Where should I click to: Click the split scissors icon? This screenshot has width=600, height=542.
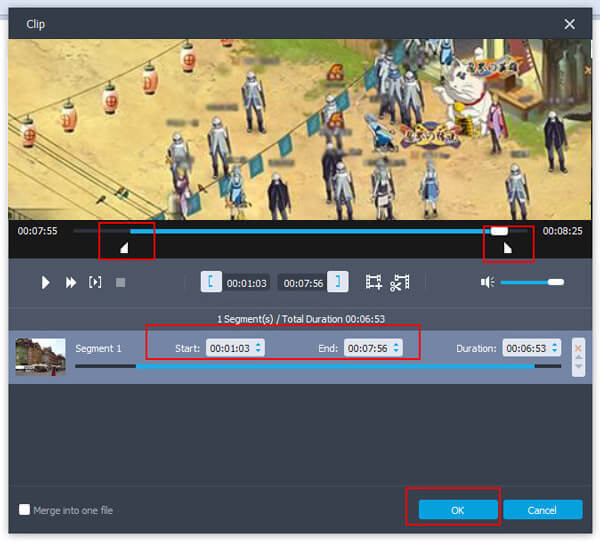(400, 283)
